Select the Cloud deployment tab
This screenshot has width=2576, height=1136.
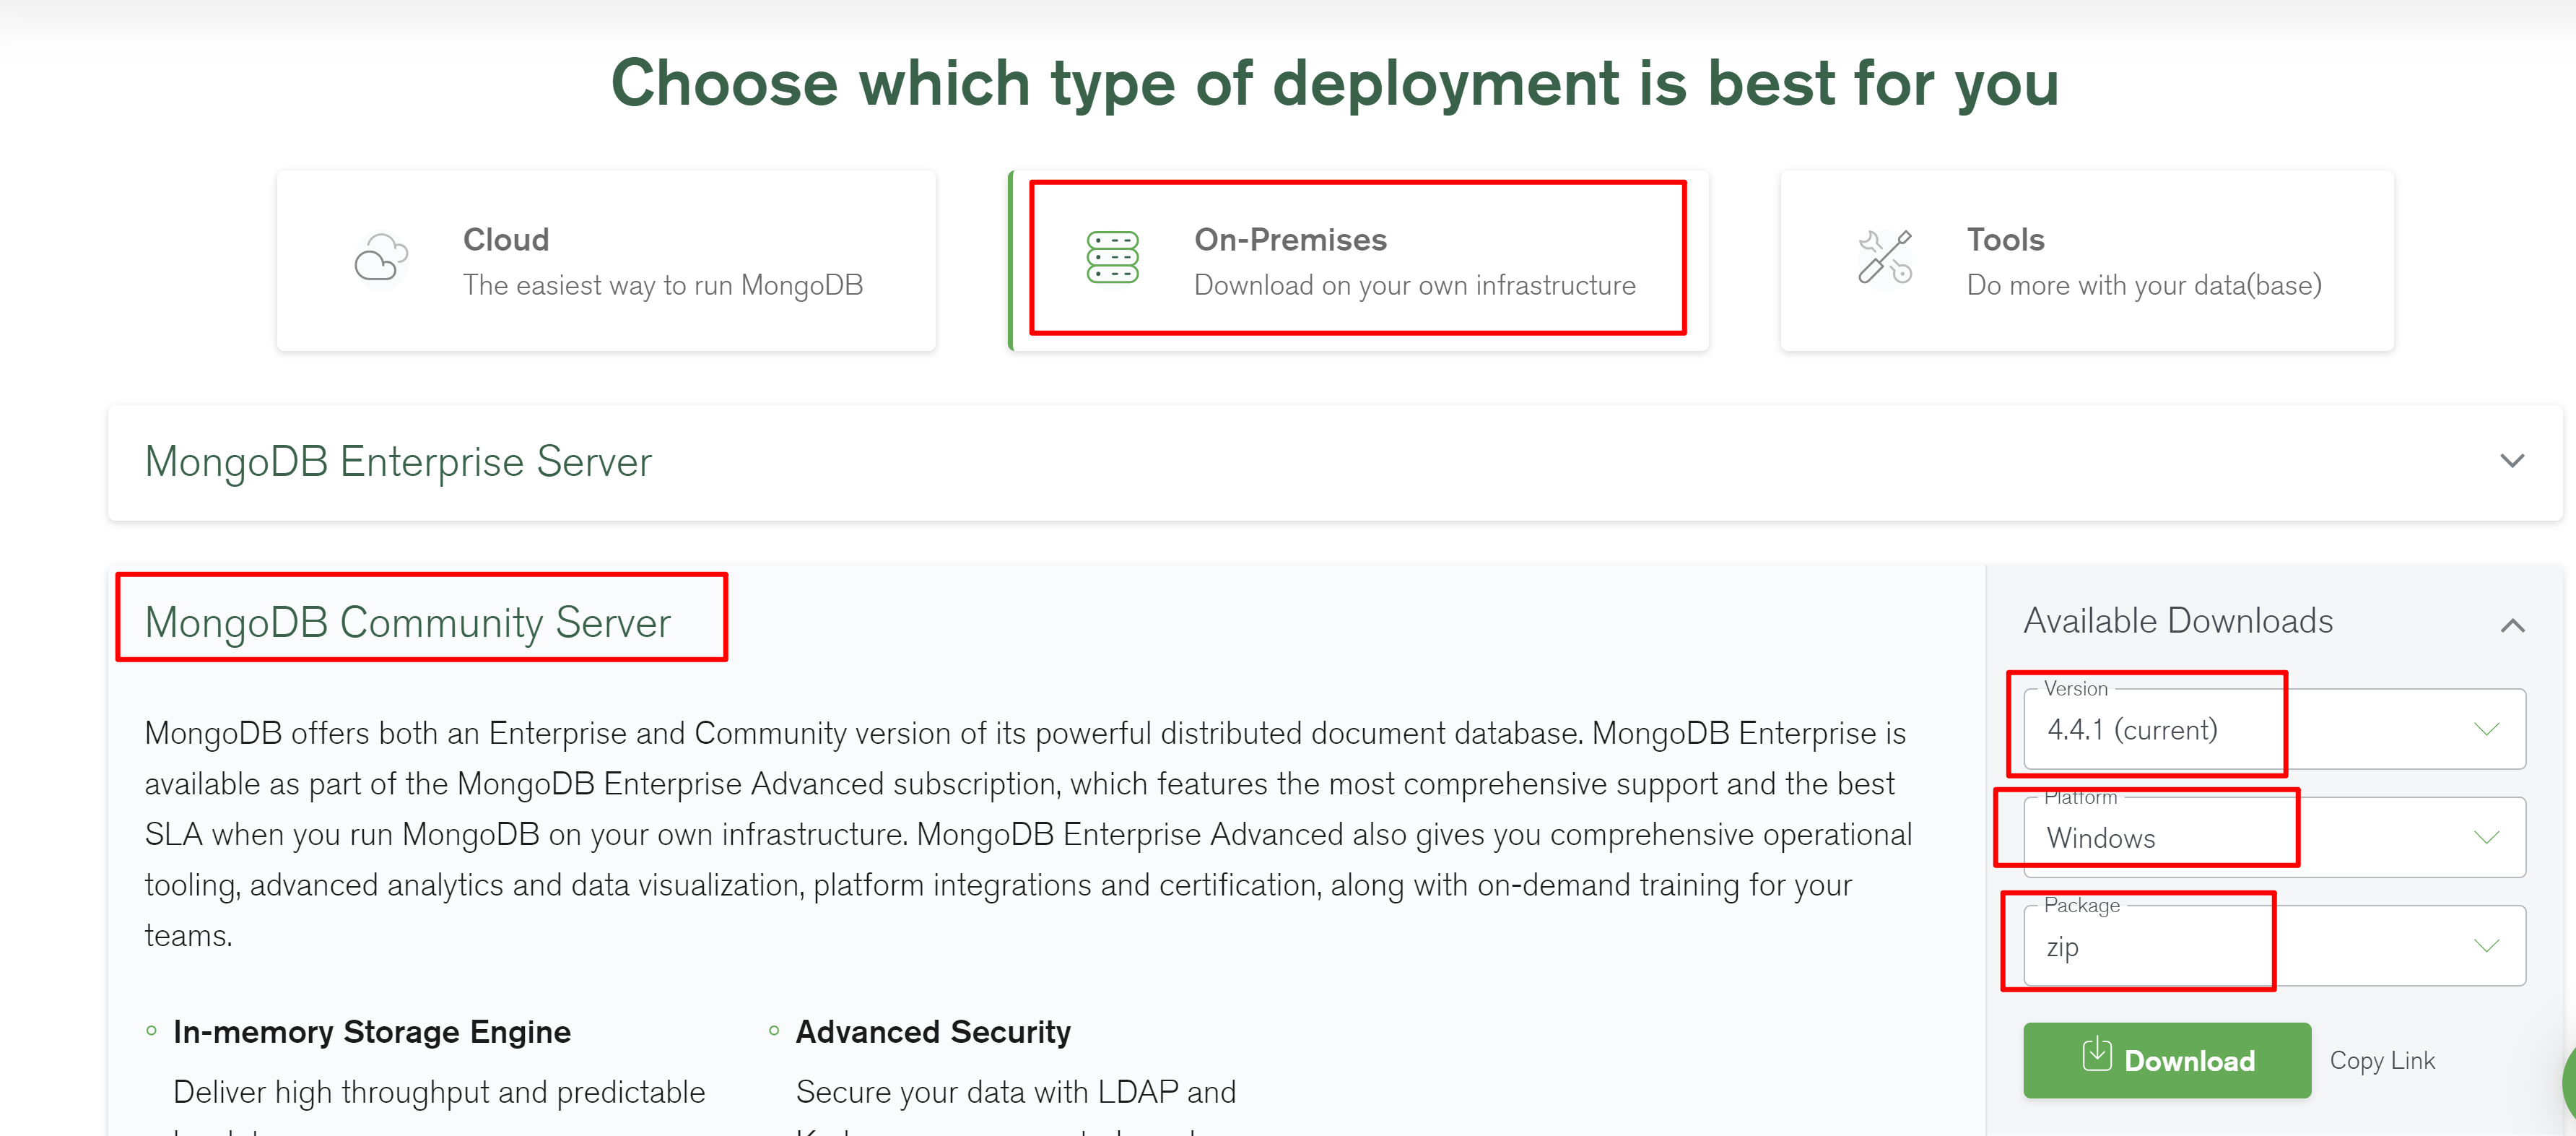[x=606, y=261]
